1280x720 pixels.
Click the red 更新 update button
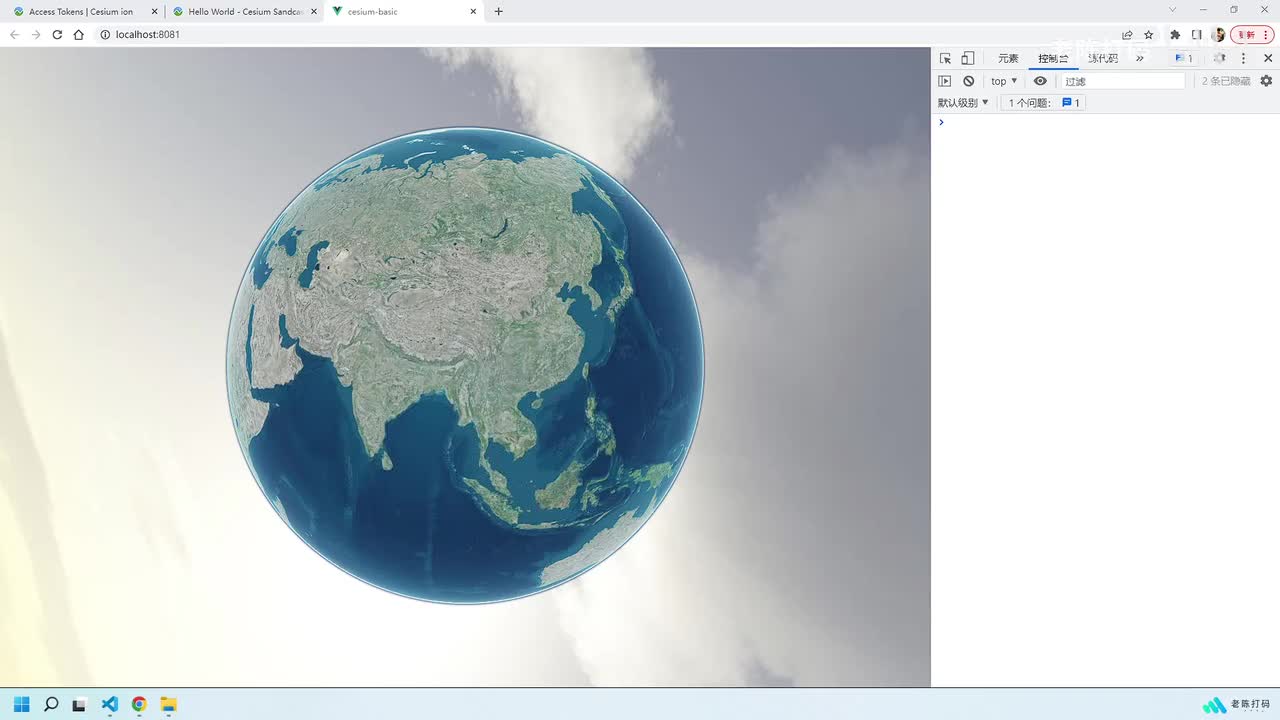pos(1251,34)
